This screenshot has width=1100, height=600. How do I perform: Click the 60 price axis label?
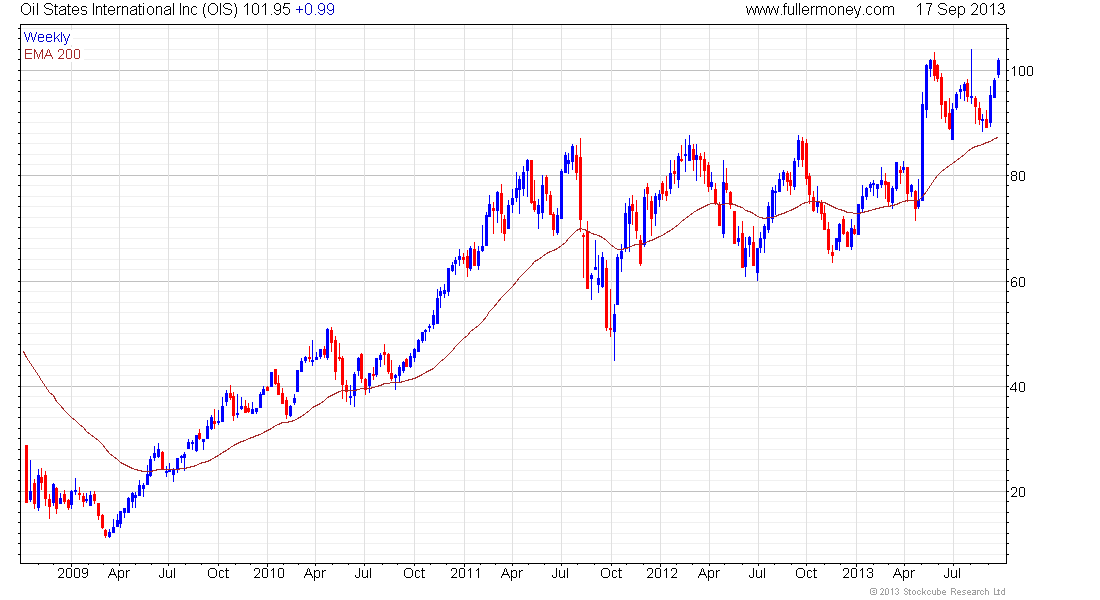pos(1018,282)
